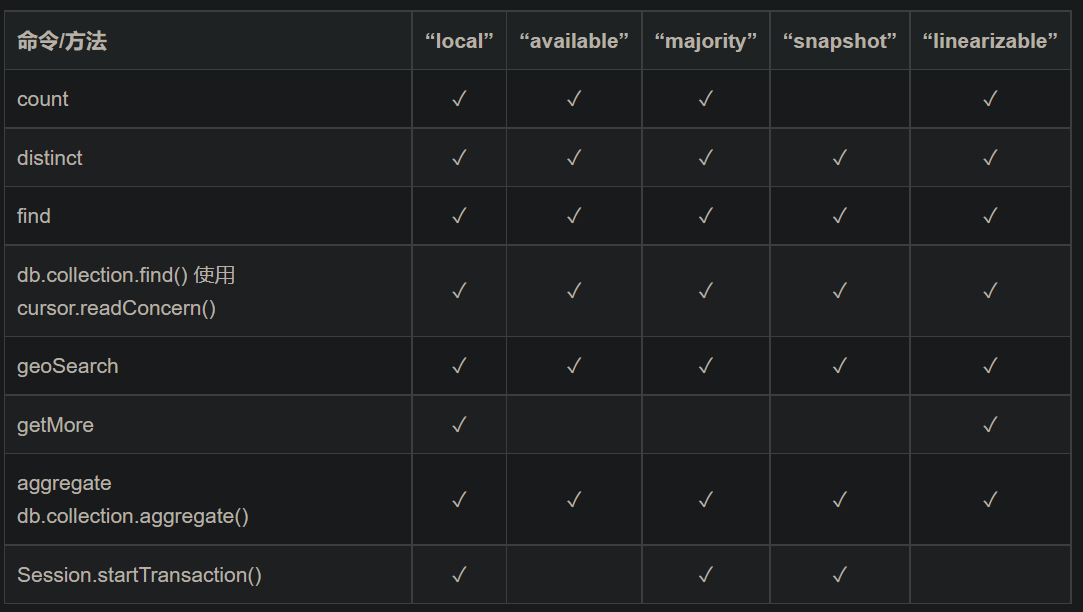Click the checkmark for count under "local"
This screenshot has height=612, width=1083.
[x=459, y=99]
